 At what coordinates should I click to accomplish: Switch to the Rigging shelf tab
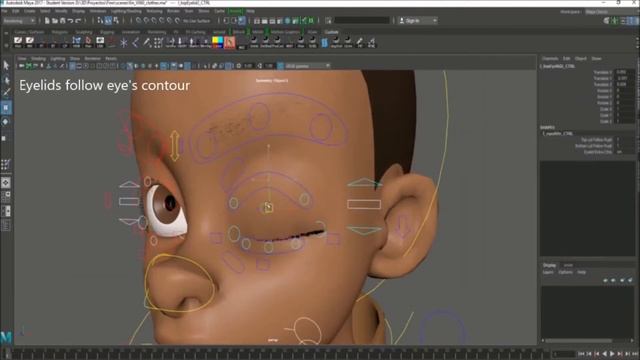[107, 31]
